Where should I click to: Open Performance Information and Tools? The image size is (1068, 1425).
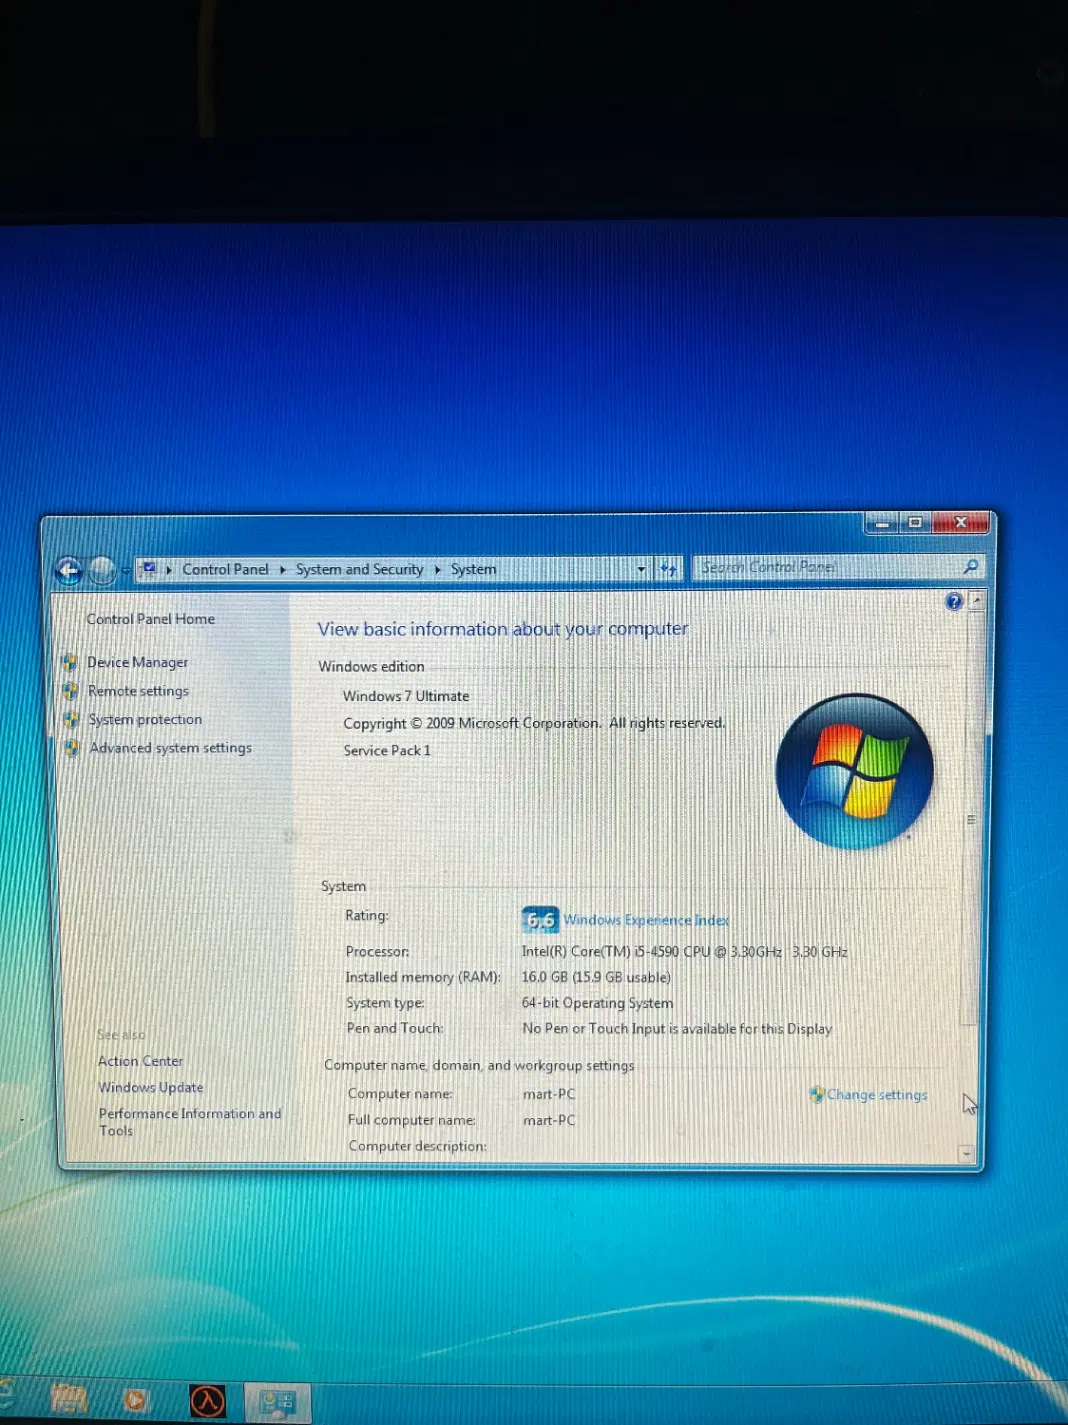(x=190, y=1122)
